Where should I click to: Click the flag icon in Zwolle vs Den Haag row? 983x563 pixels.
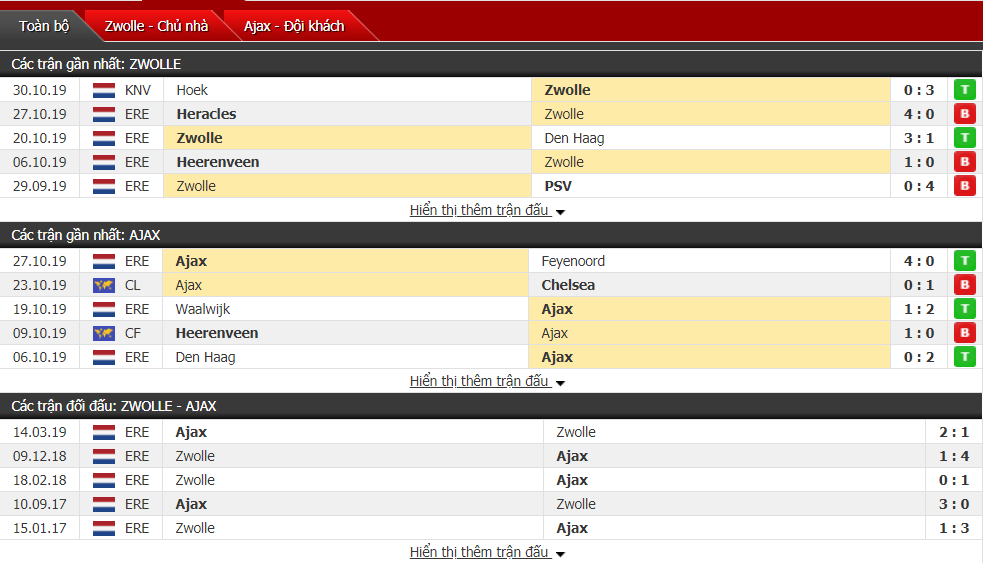pos(104,138)
